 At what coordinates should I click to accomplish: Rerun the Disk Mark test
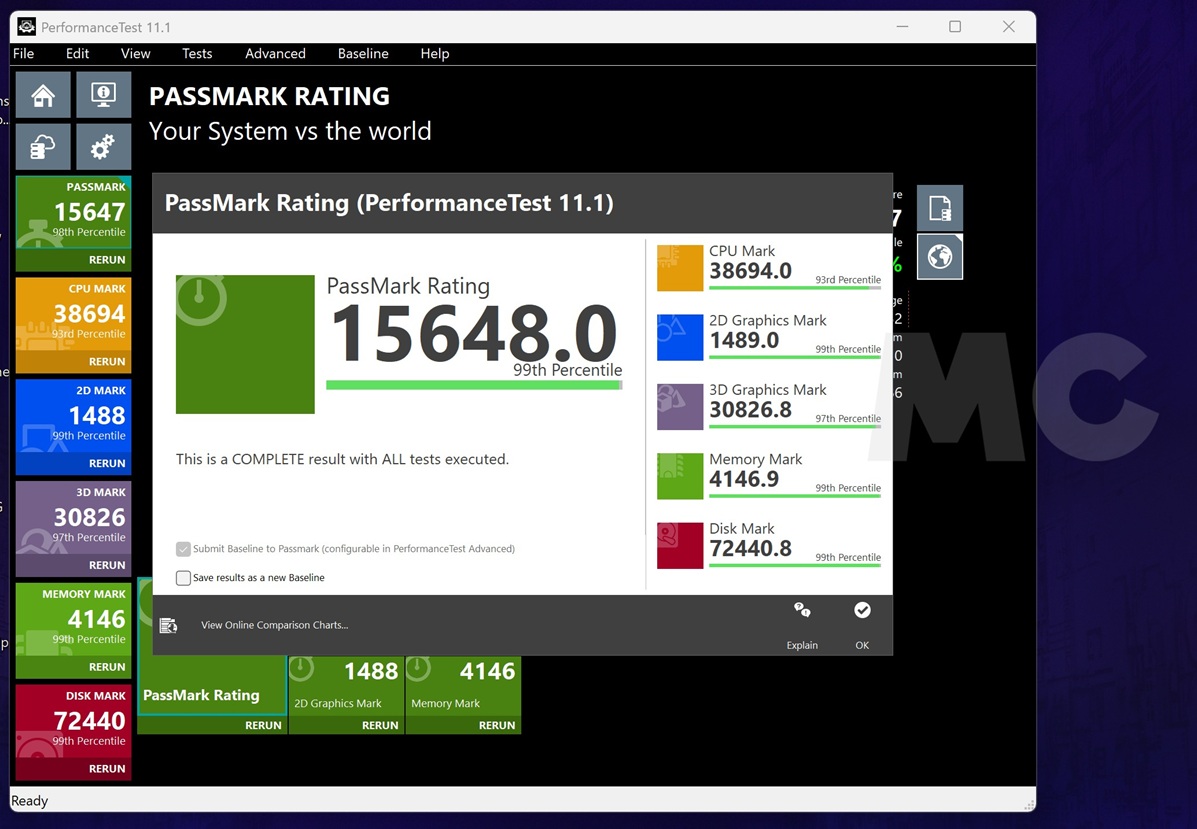point(107,769)
